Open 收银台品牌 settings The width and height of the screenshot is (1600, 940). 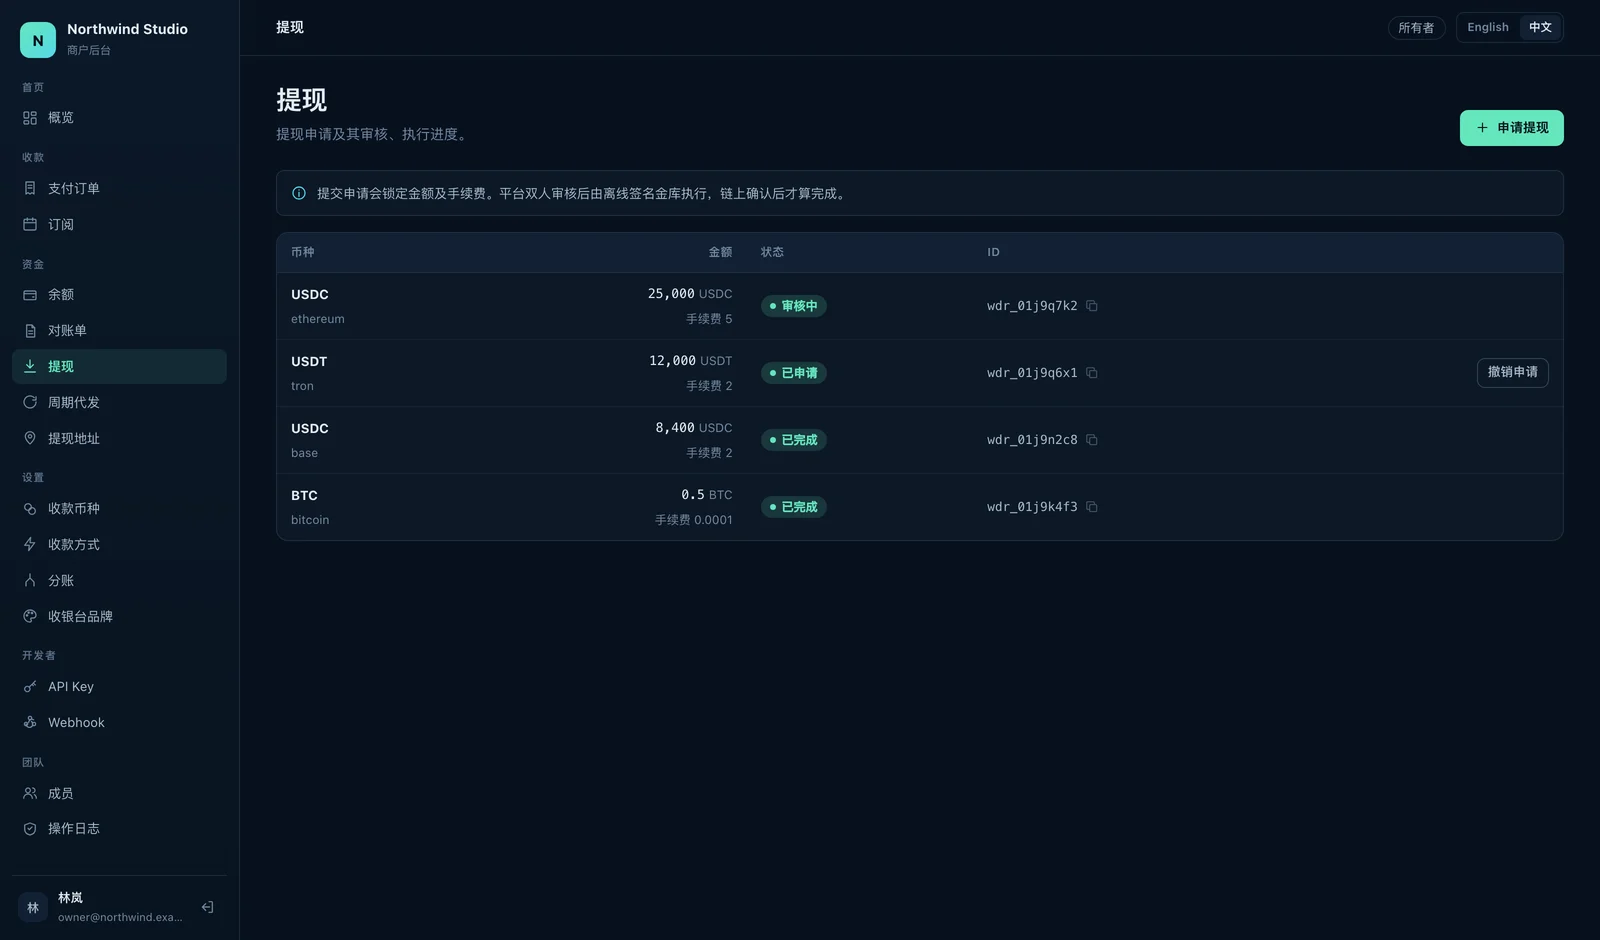coord(119,616)
